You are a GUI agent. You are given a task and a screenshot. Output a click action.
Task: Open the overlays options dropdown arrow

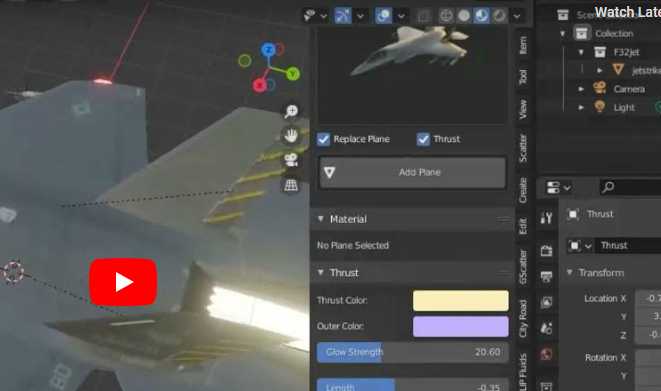pos(401,16)
